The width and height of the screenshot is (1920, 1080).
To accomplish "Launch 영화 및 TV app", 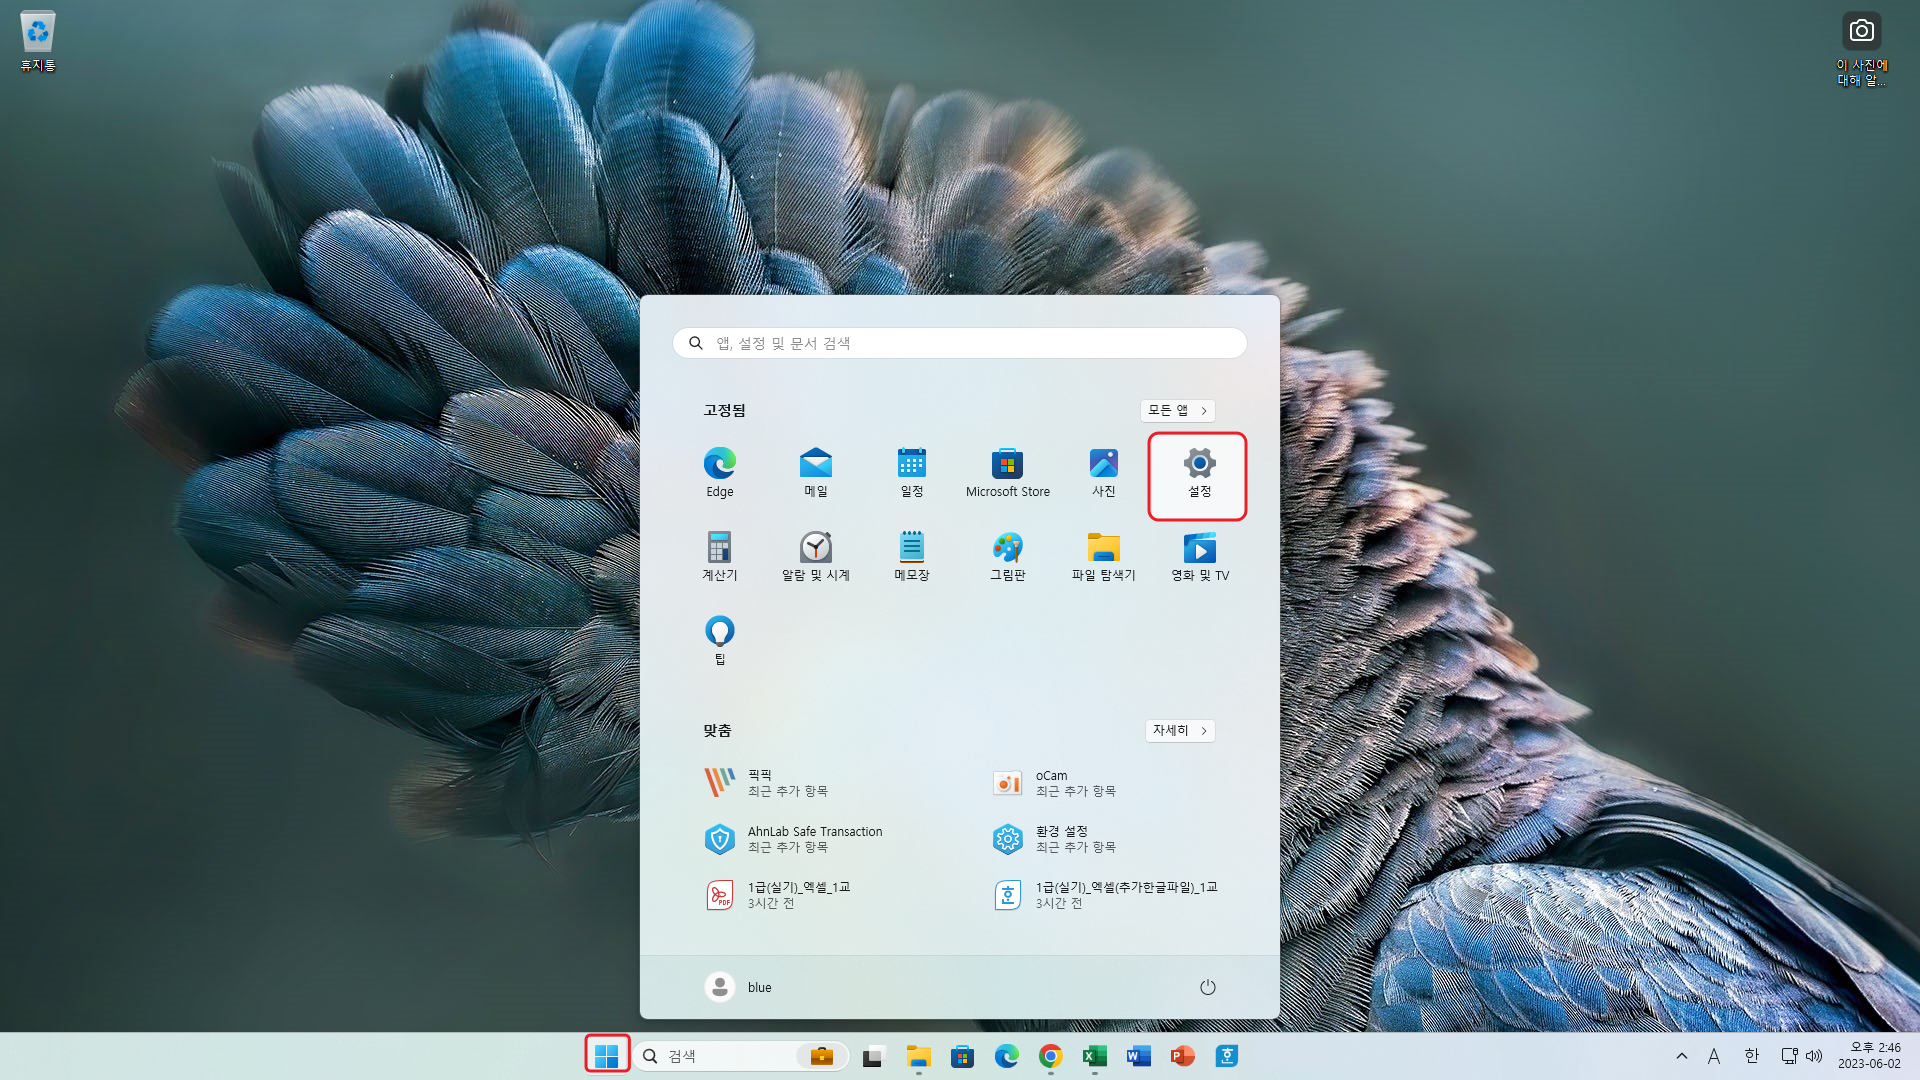I will click(x=1199, y=557).
